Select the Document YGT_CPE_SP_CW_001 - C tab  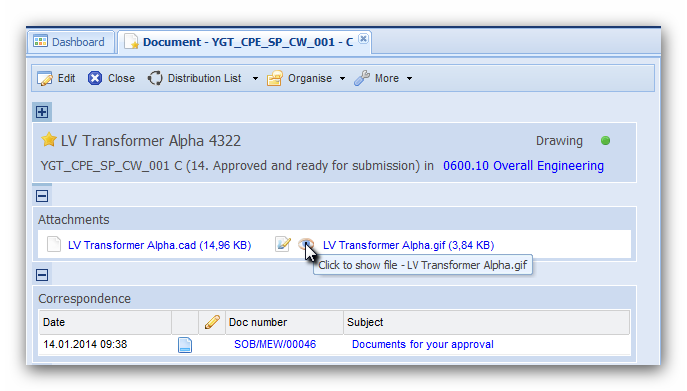tap(244, 42)
